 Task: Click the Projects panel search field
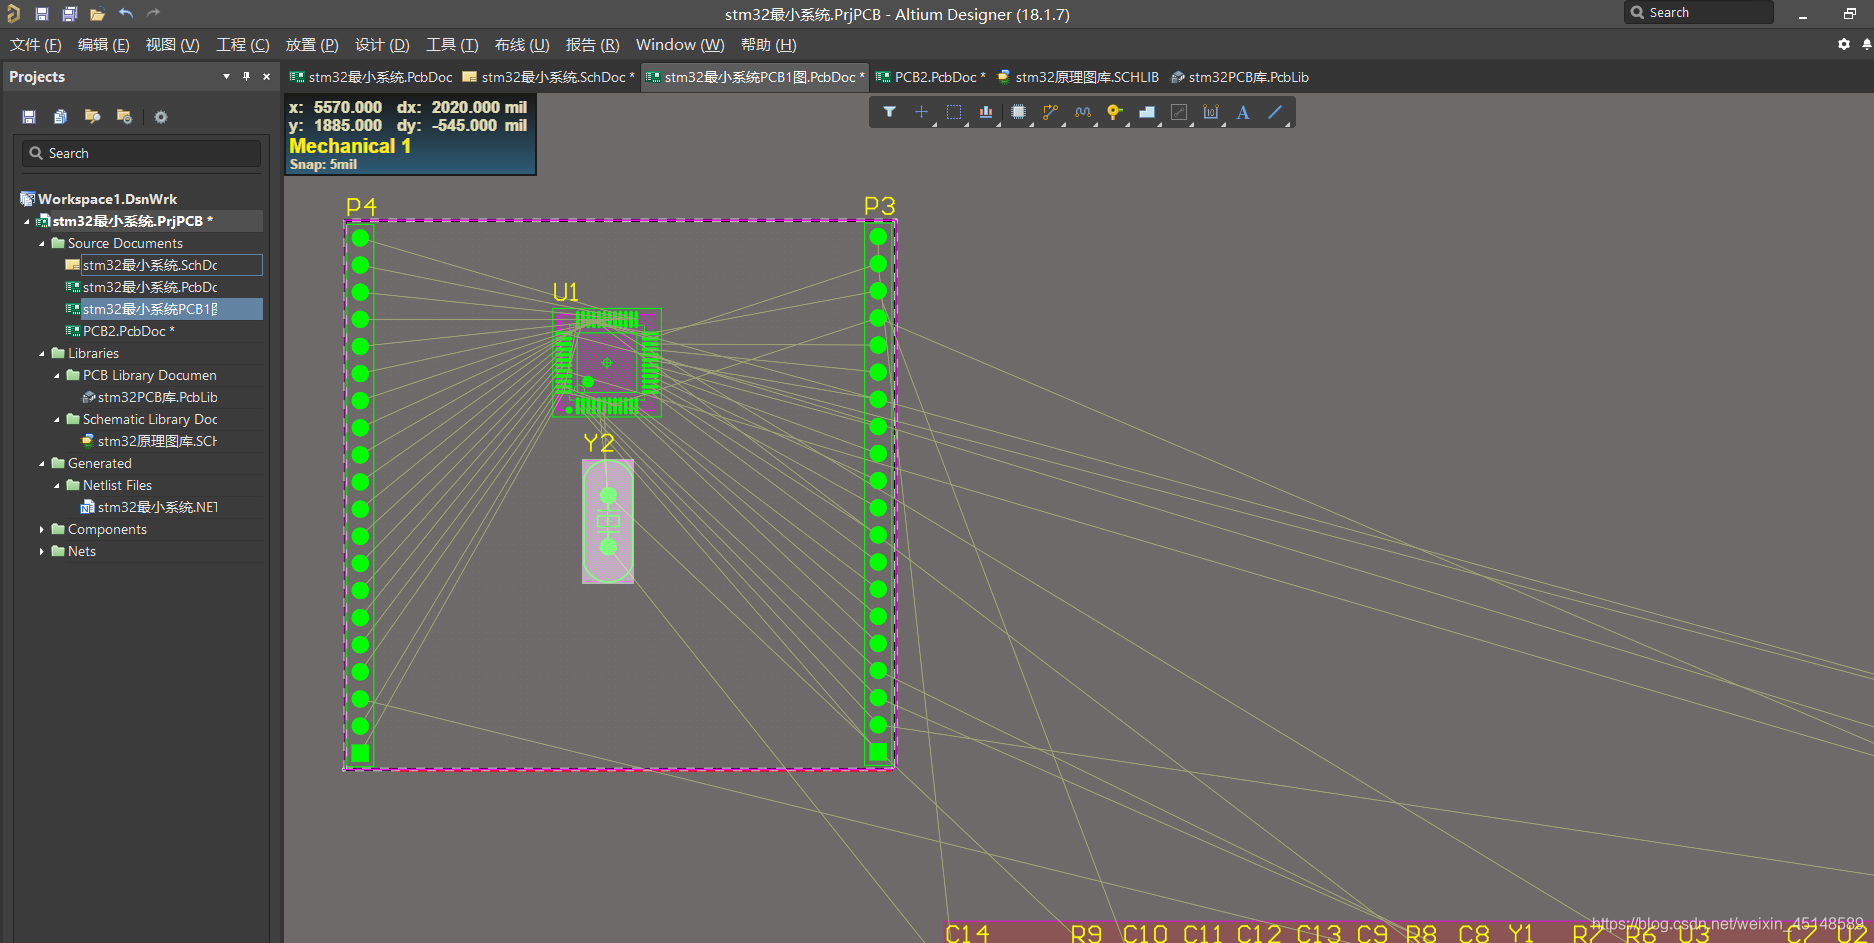142,153
